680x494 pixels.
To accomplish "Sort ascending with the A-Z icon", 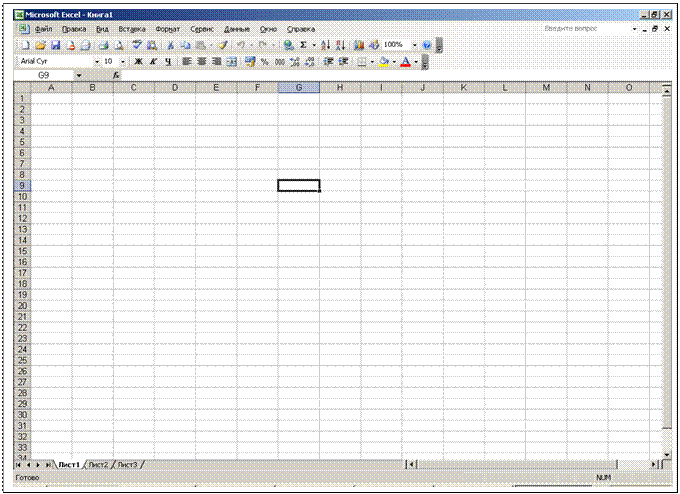I will pos(325,45).
